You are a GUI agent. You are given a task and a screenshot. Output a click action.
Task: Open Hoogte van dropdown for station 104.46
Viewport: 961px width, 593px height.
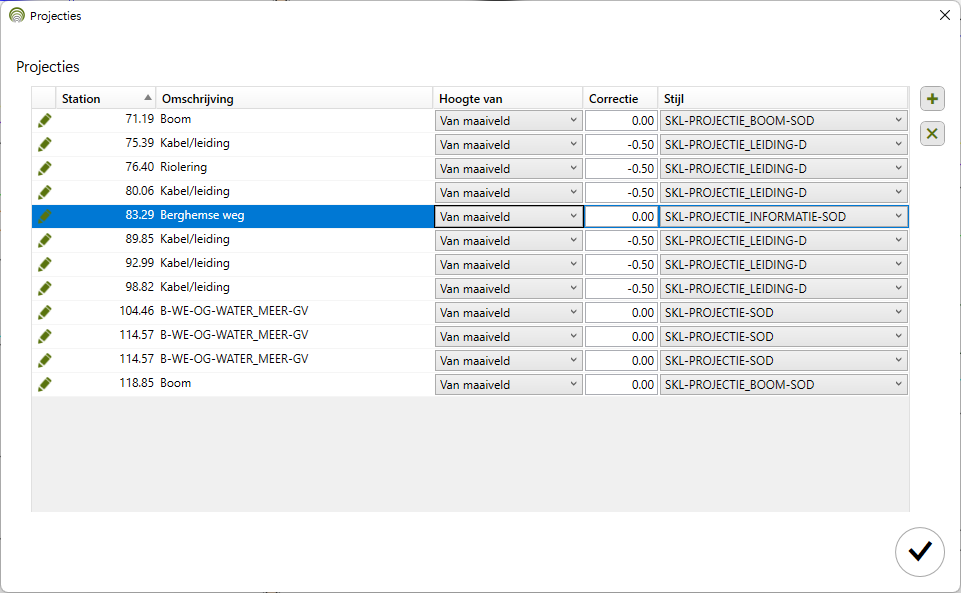pos(509,312)
